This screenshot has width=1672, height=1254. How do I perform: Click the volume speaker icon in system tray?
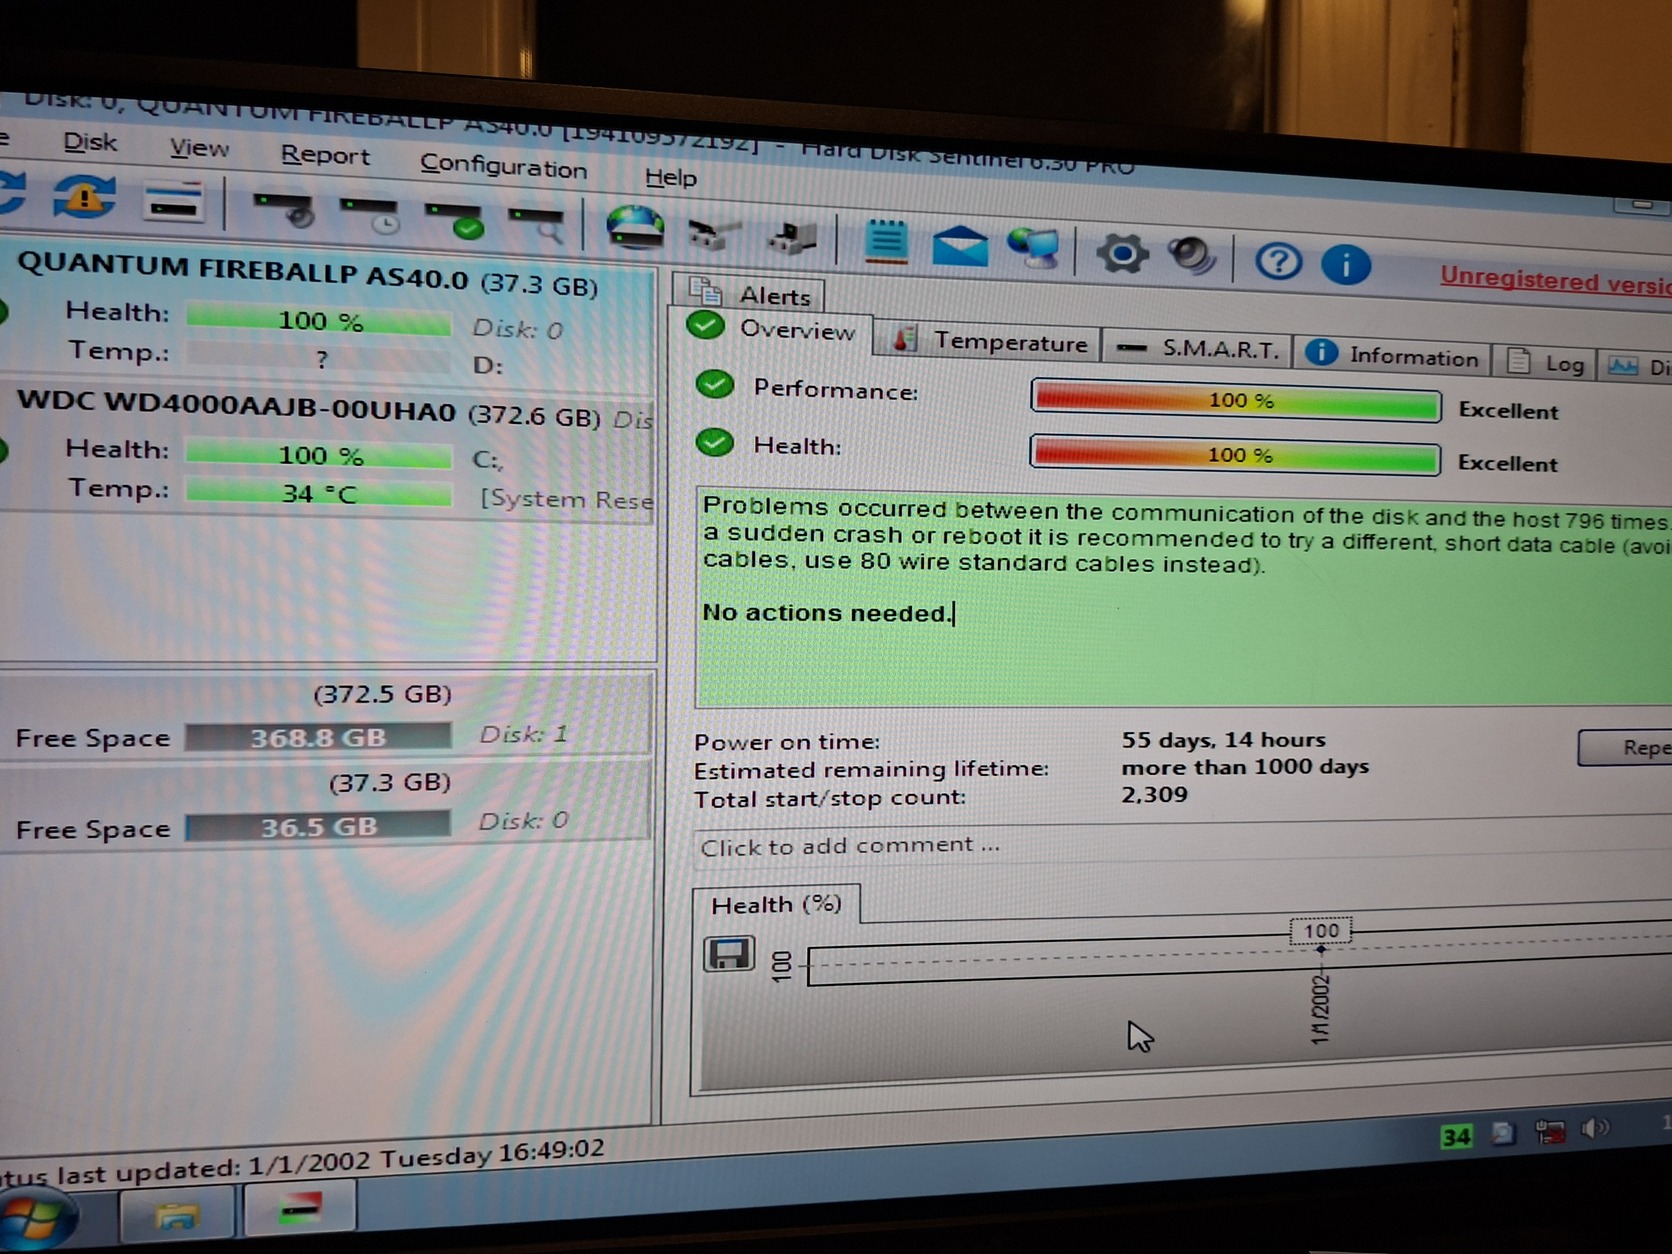coord(1596,1129)
